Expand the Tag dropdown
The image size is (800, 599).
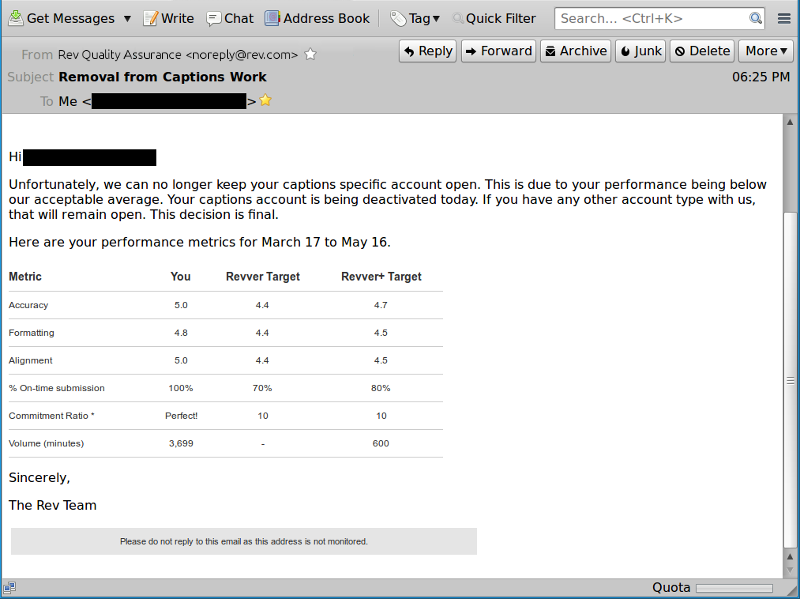pyautogui.click(x=415, y=18)
